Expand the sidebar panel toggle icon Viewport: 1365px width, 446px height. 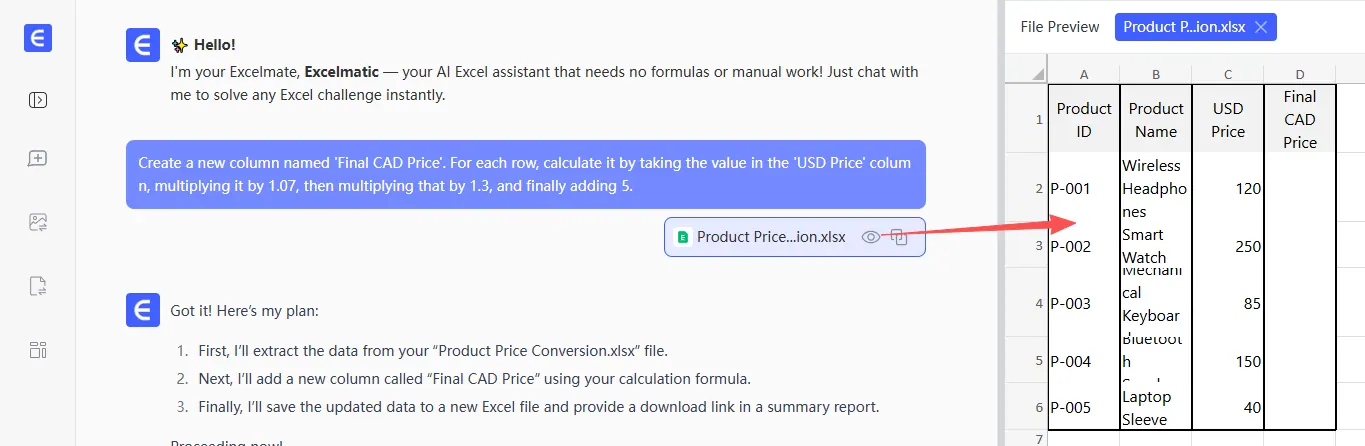pyautogui.click(x=38, y=100)
